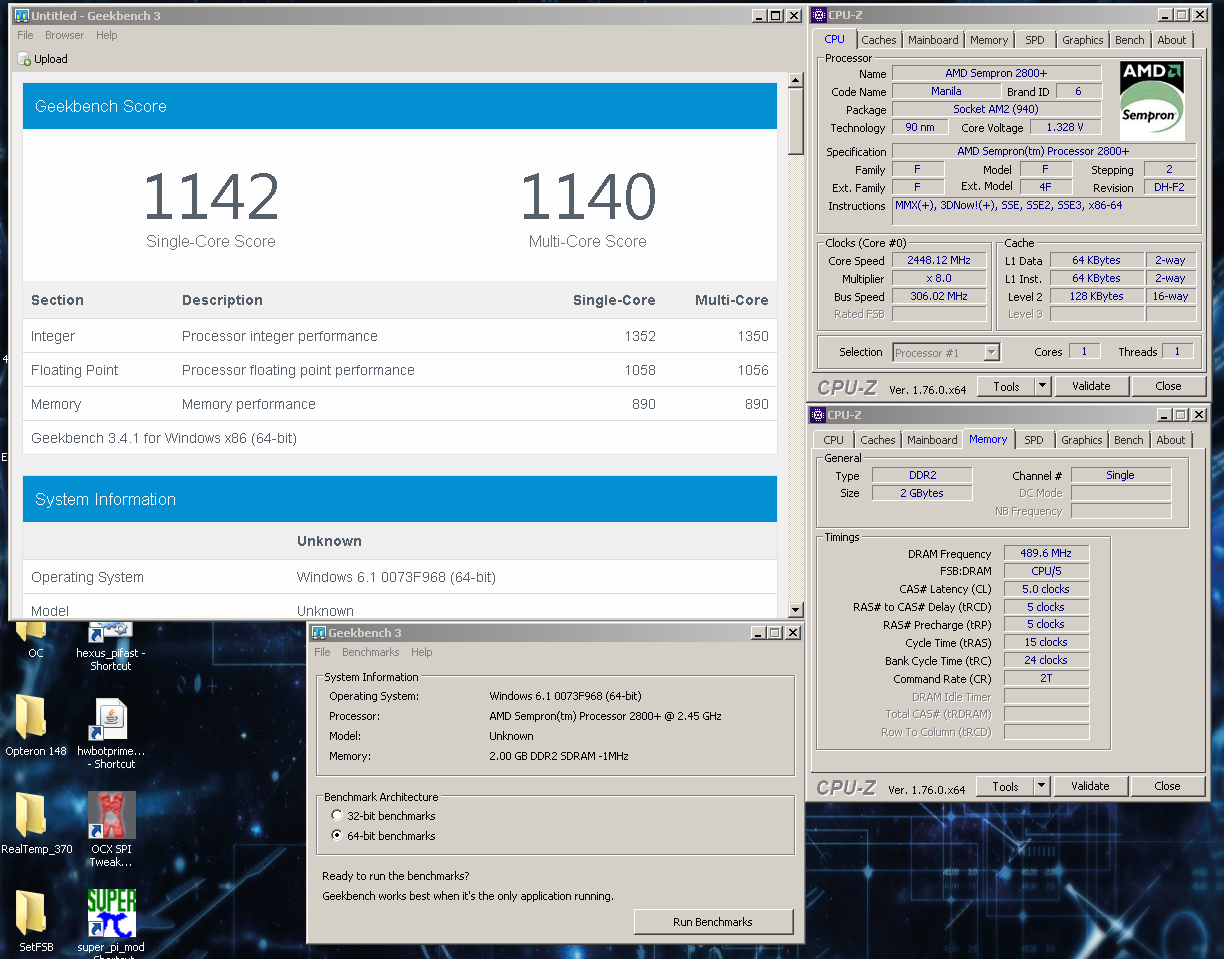Click the Integer row in score table
Viewport: 1224px width, 959px height.
400,336
